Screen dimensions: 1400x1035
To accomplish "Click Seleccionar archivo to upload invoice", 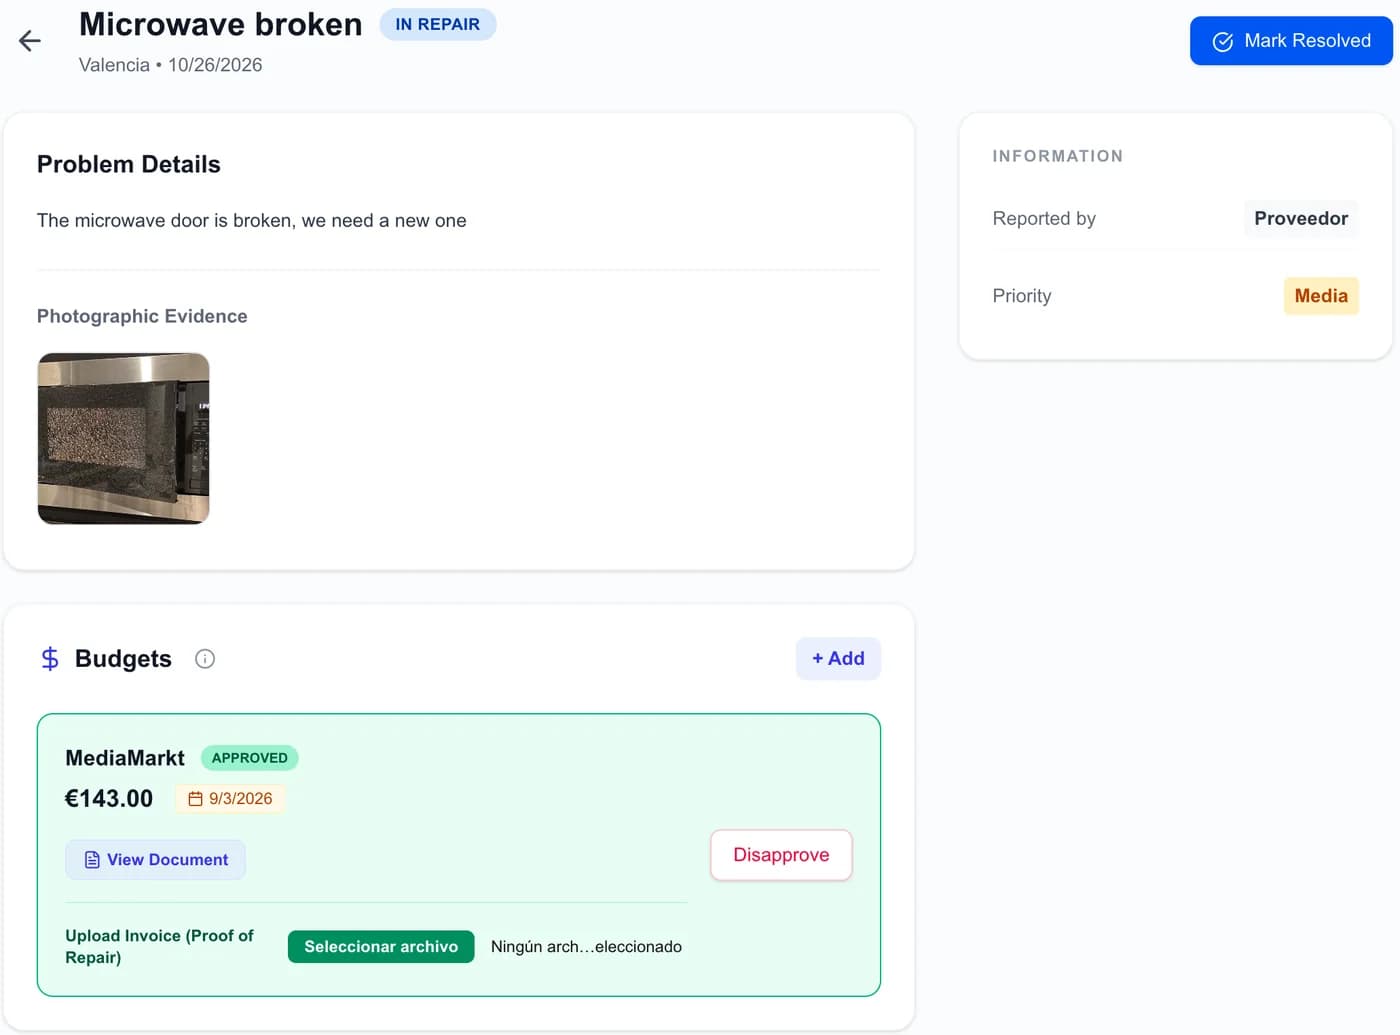I will pyautogui.click(x=381, y=947).
